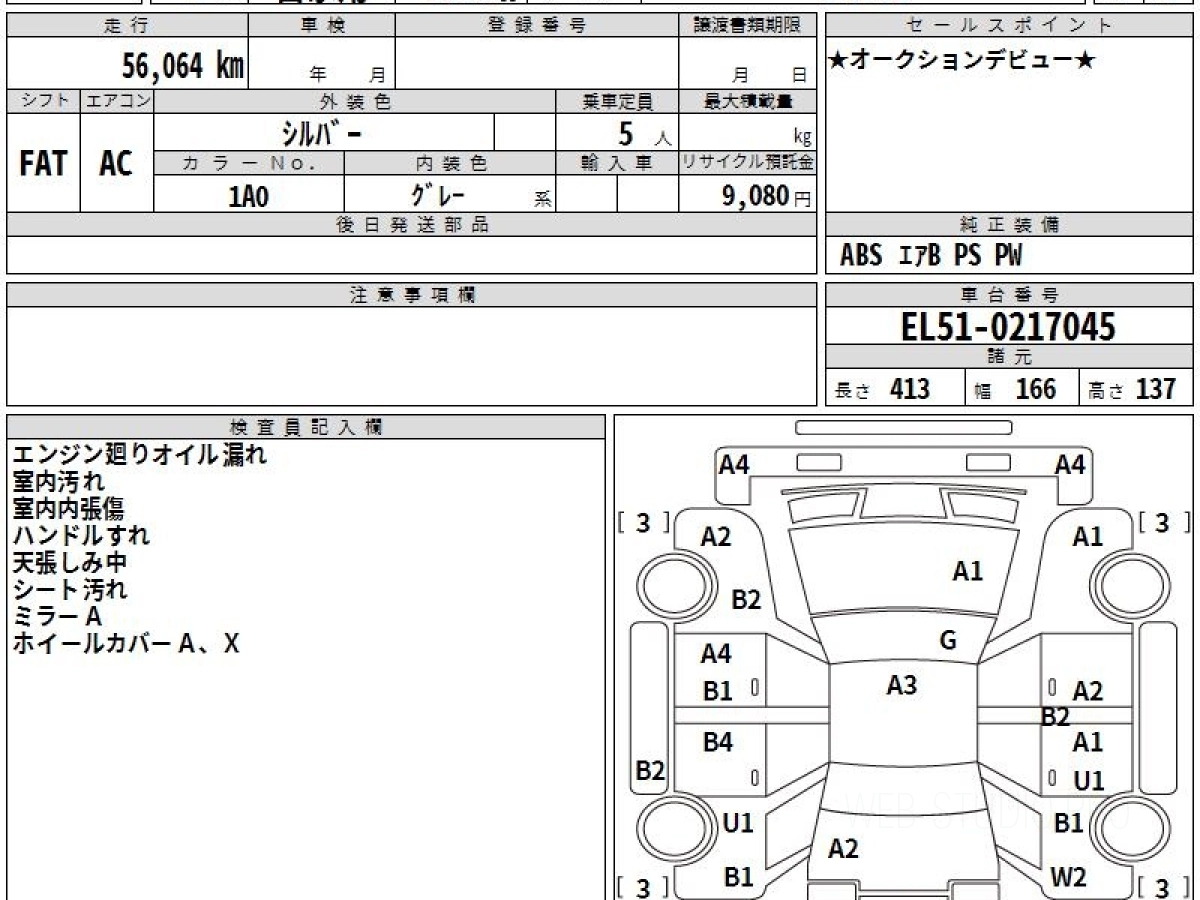
Task: Click the 注意事項欄 header
Action: click(x=412, y=295)
